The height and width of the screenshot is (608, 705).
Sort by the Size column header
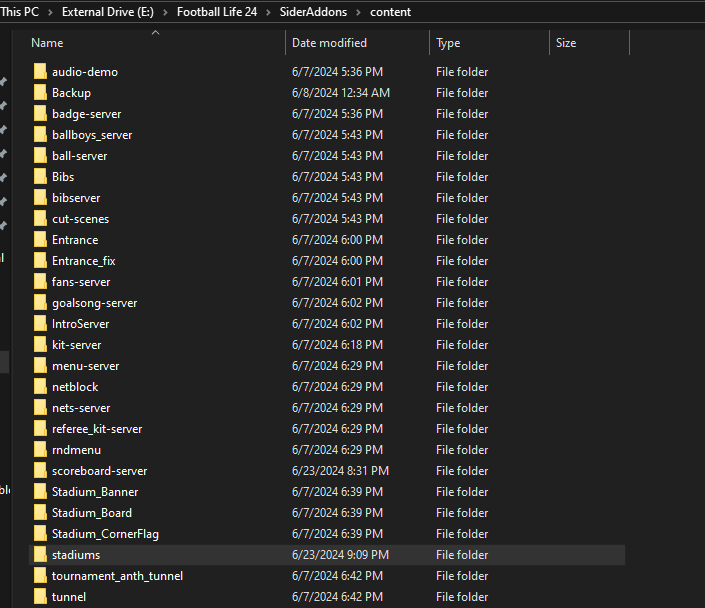click(x=566, y=43)
